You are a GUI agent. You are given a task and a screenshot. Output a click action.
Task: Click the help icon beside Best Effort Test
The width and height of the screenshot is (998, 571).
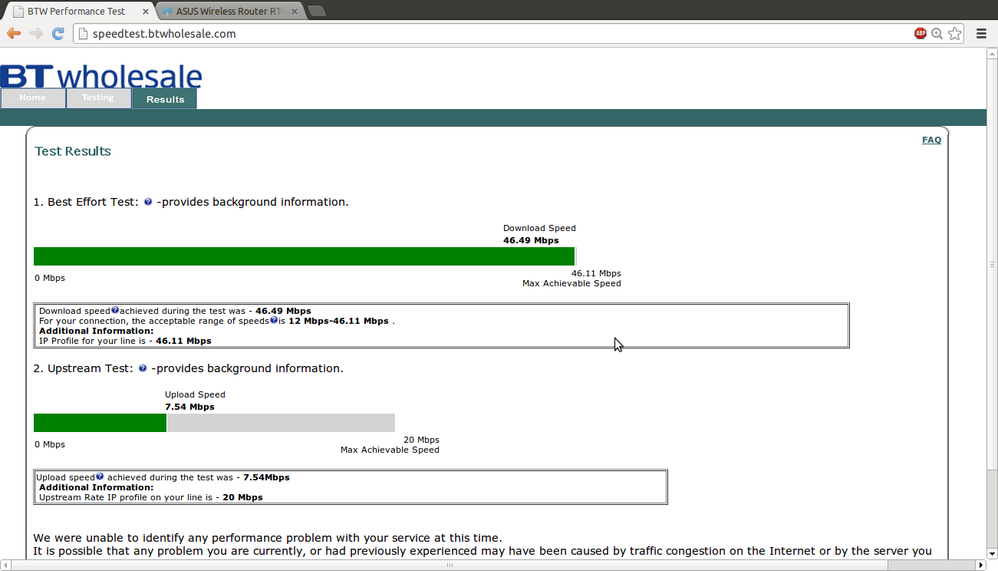[x=148, y=202]
